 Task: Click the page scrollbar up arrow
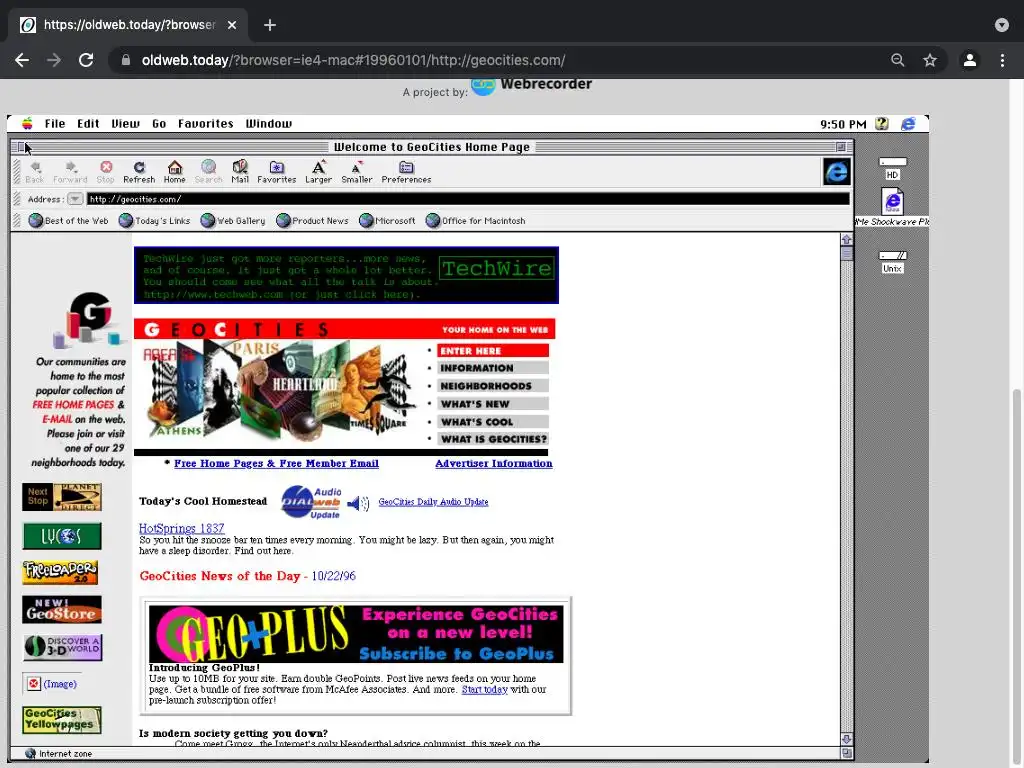pos(846,240)
